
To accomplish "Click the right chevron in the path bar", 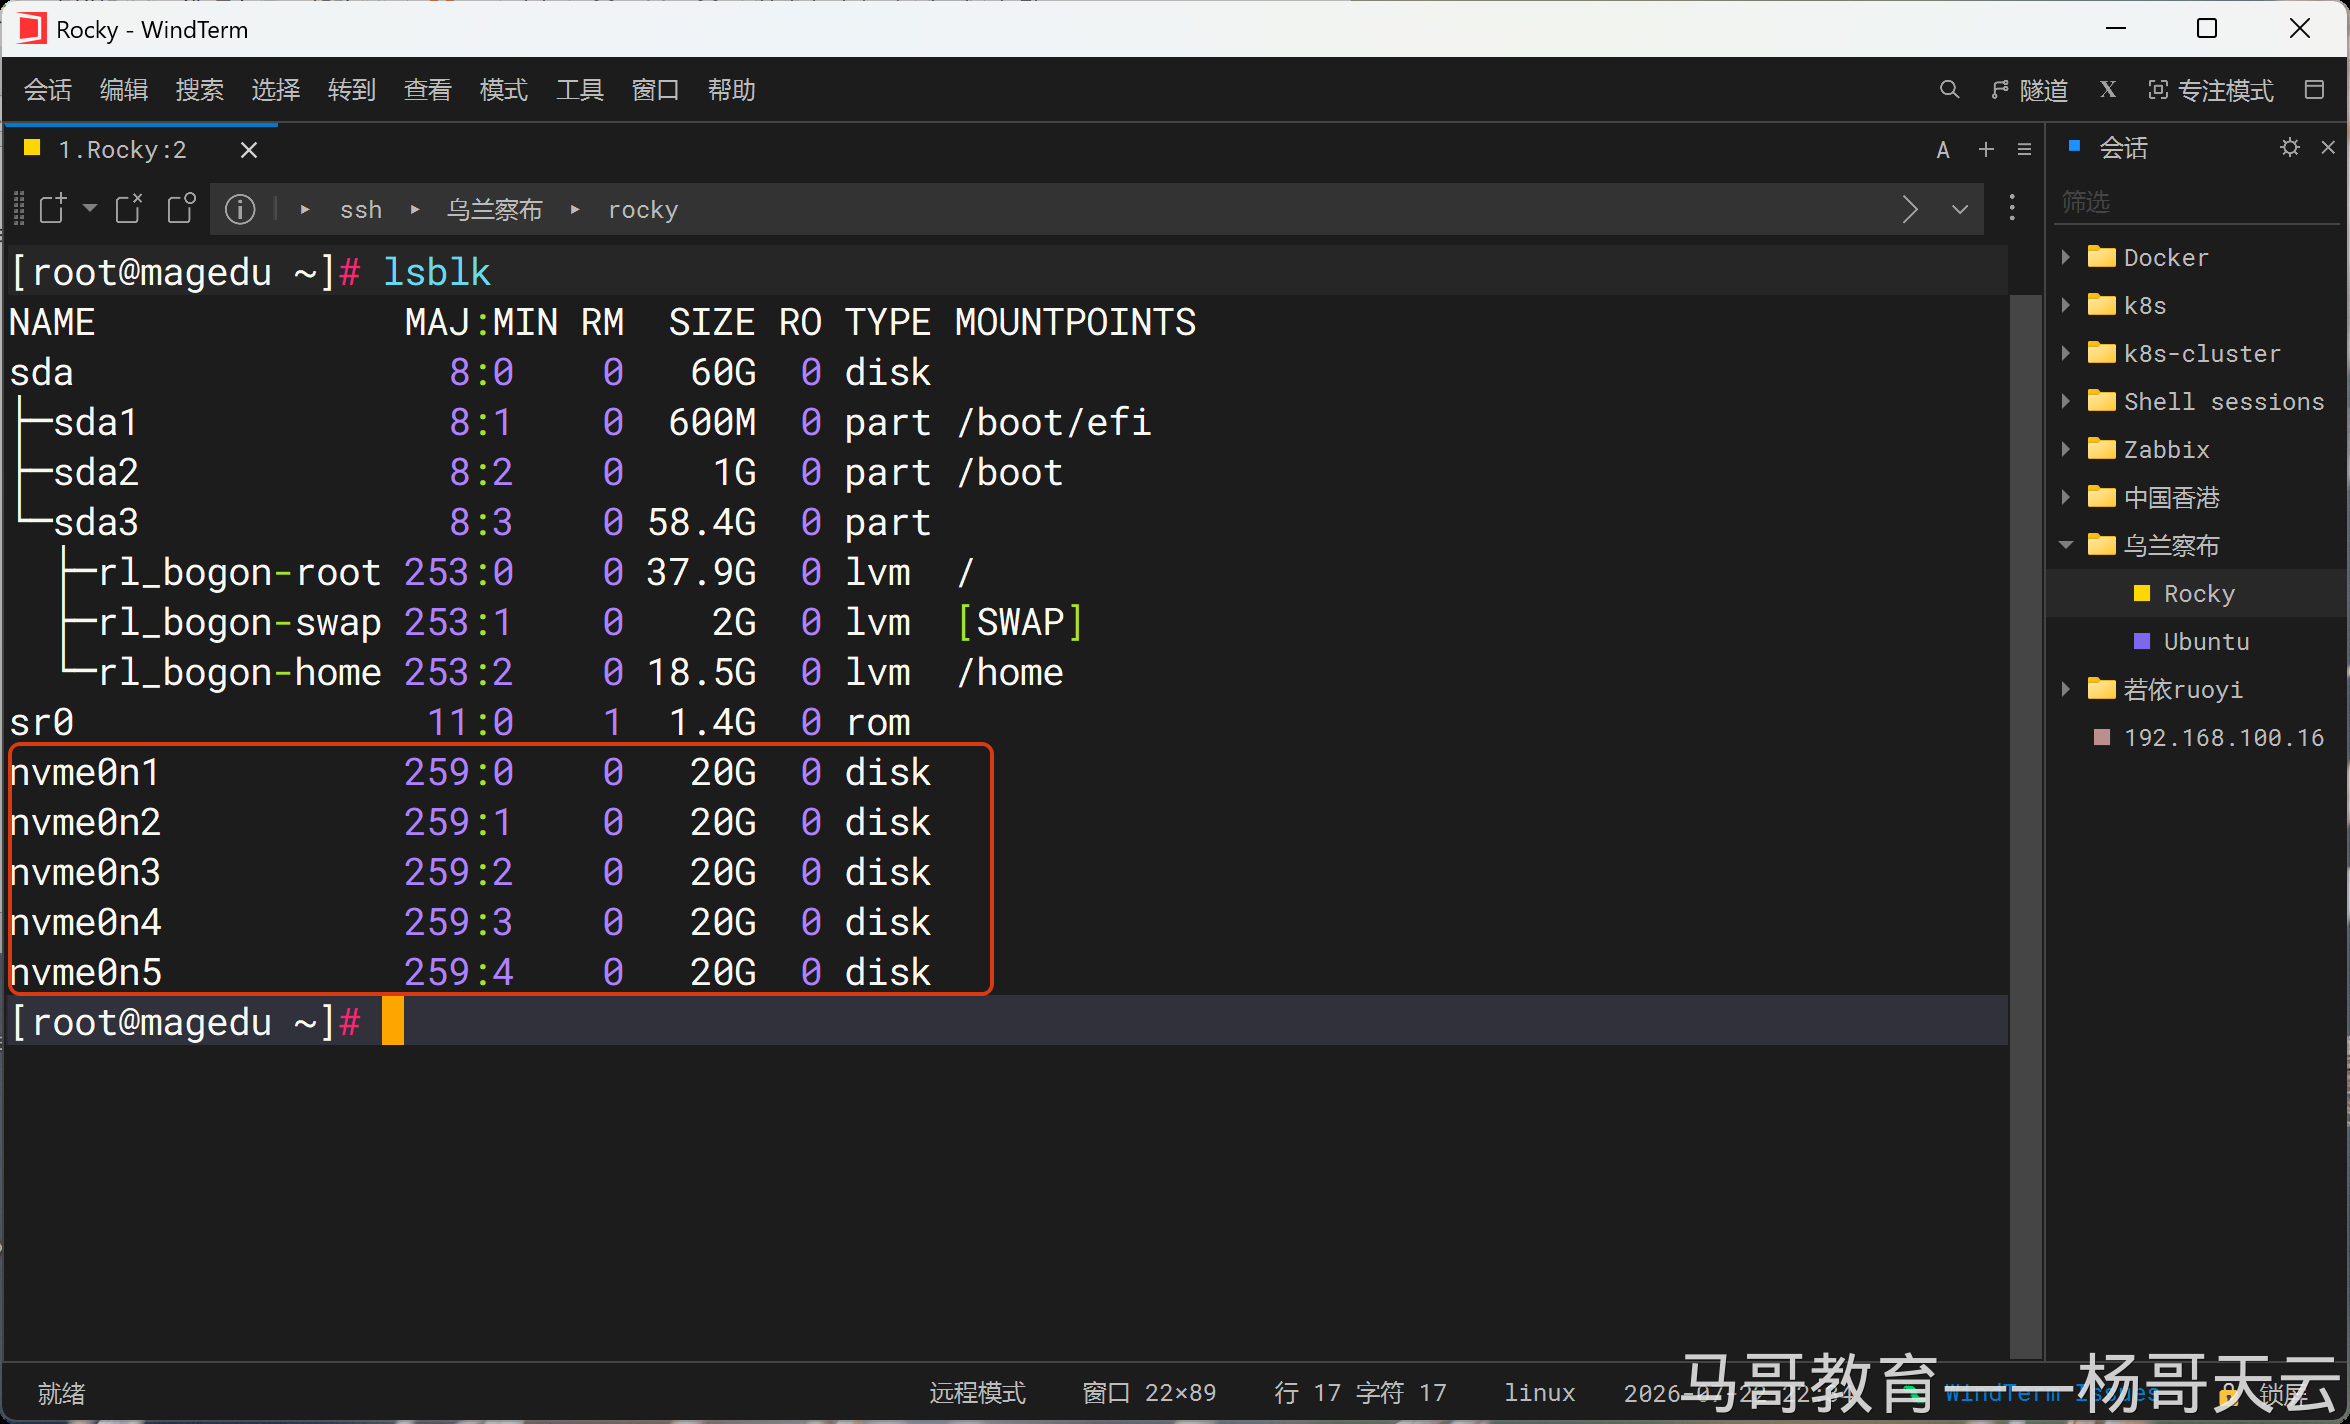I will pyautogui.click(x=1910, y=209).
